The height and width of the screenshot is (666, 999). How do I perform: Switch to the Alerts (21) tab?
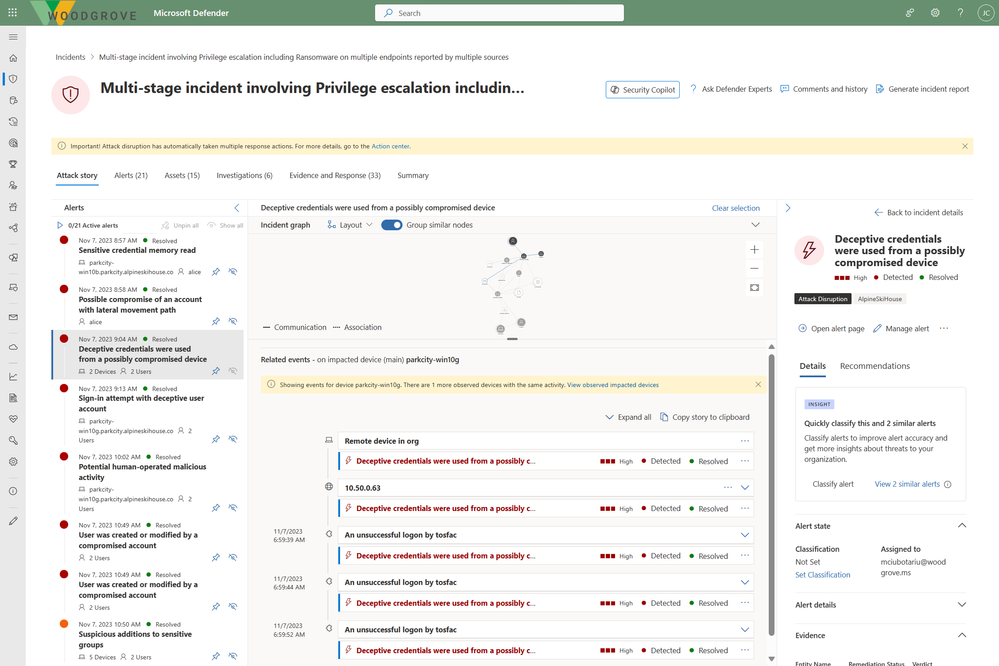click(131, 175)
